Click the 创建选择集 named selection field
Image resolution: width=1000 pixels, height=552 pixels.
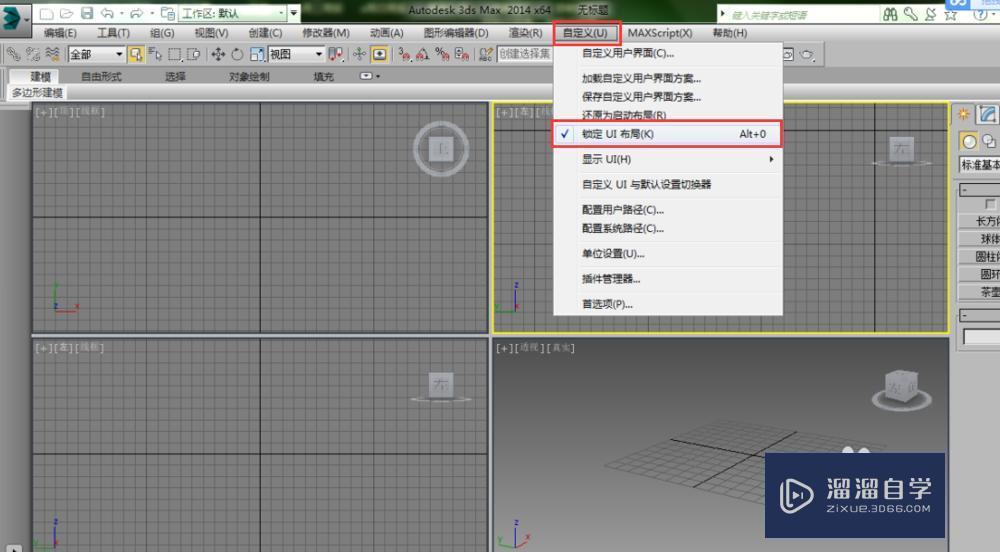pos(524,54)
